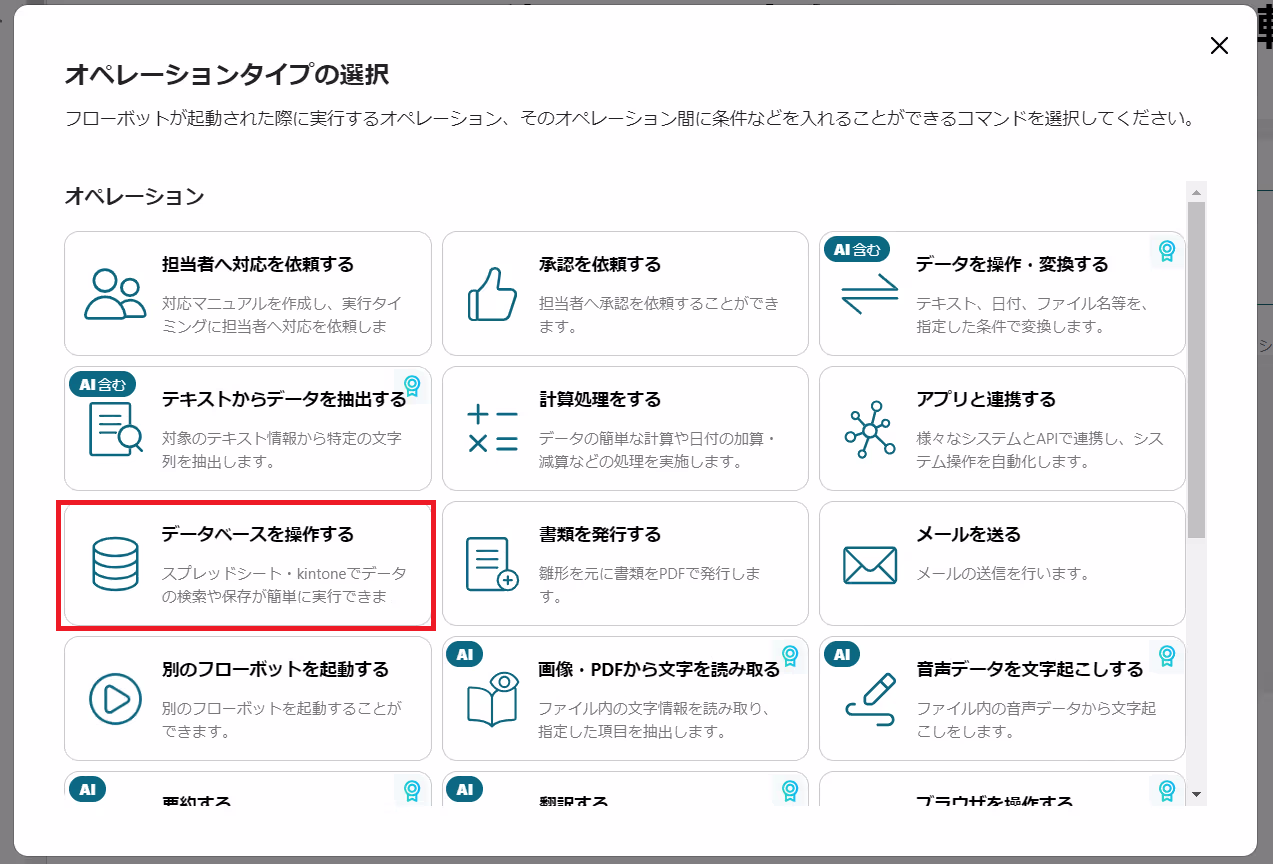Click the description starting スプレッドシート・kintoneでデータ
Screen dimensions: 1273x864
285,585
